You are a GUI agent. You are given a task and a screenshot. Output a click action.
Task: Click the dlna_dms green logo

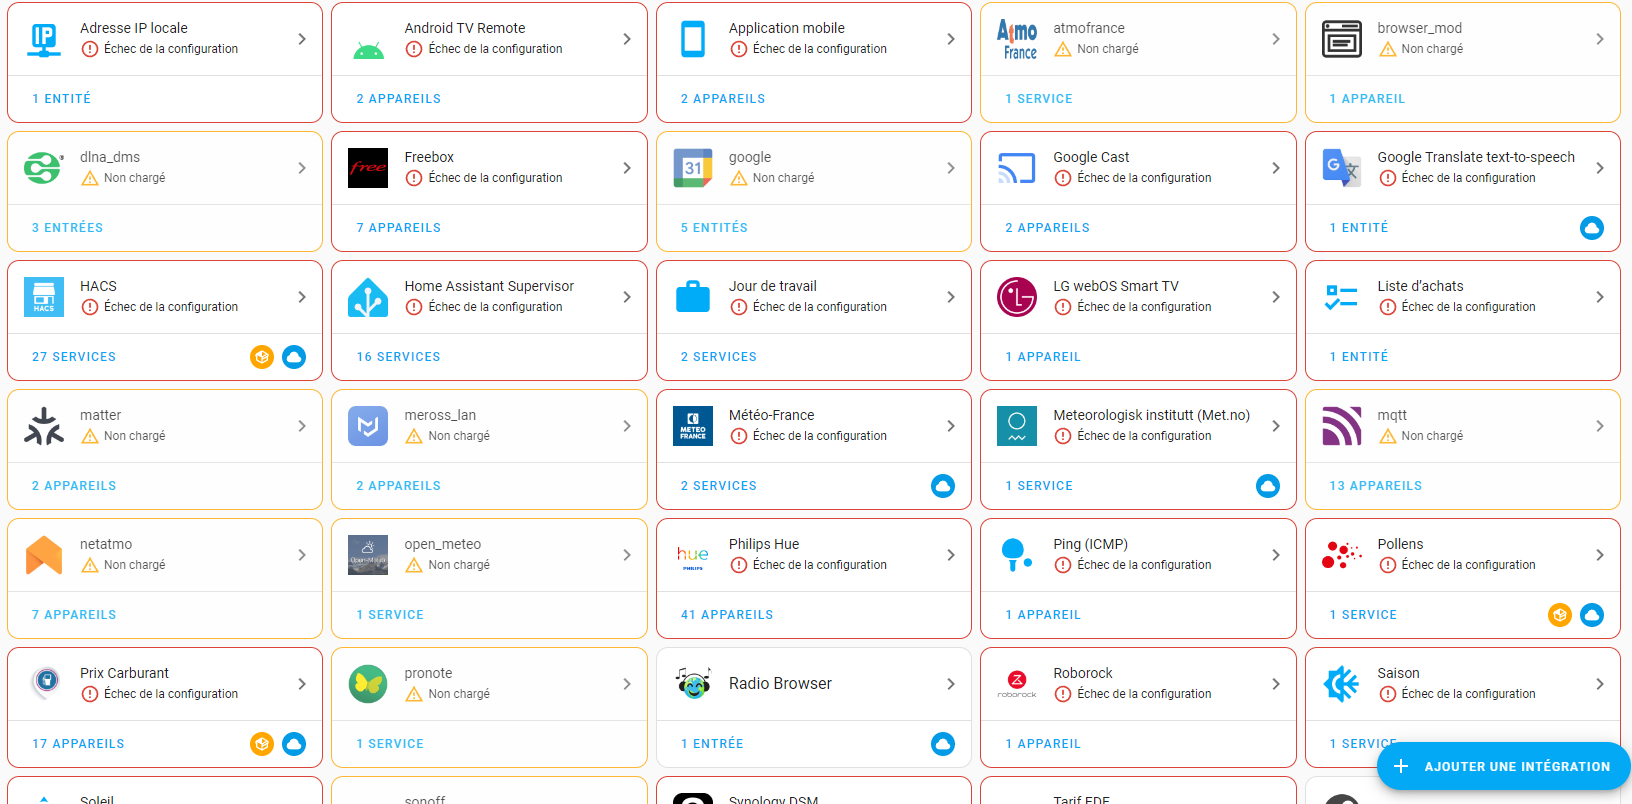[44, 168]
